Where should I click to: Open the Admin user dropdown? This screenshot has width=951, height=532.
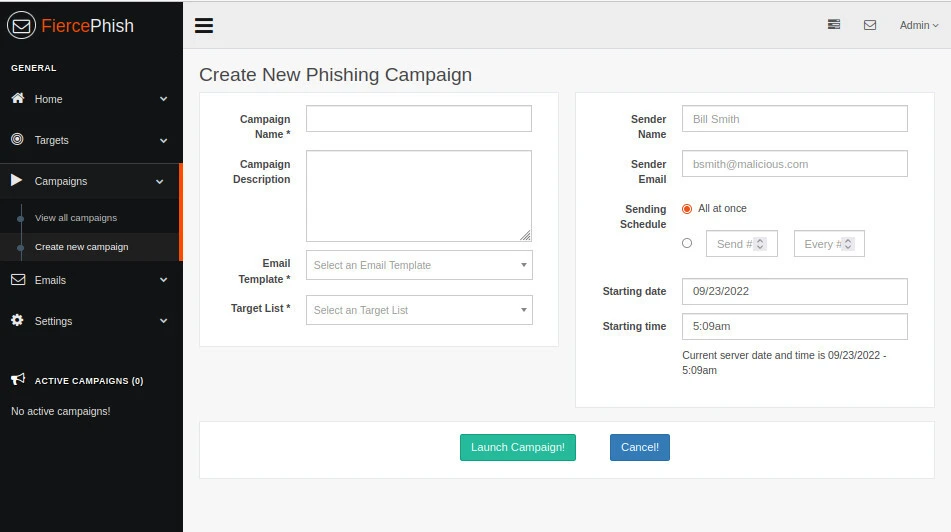pyautogui.click(x=918, y=25)
